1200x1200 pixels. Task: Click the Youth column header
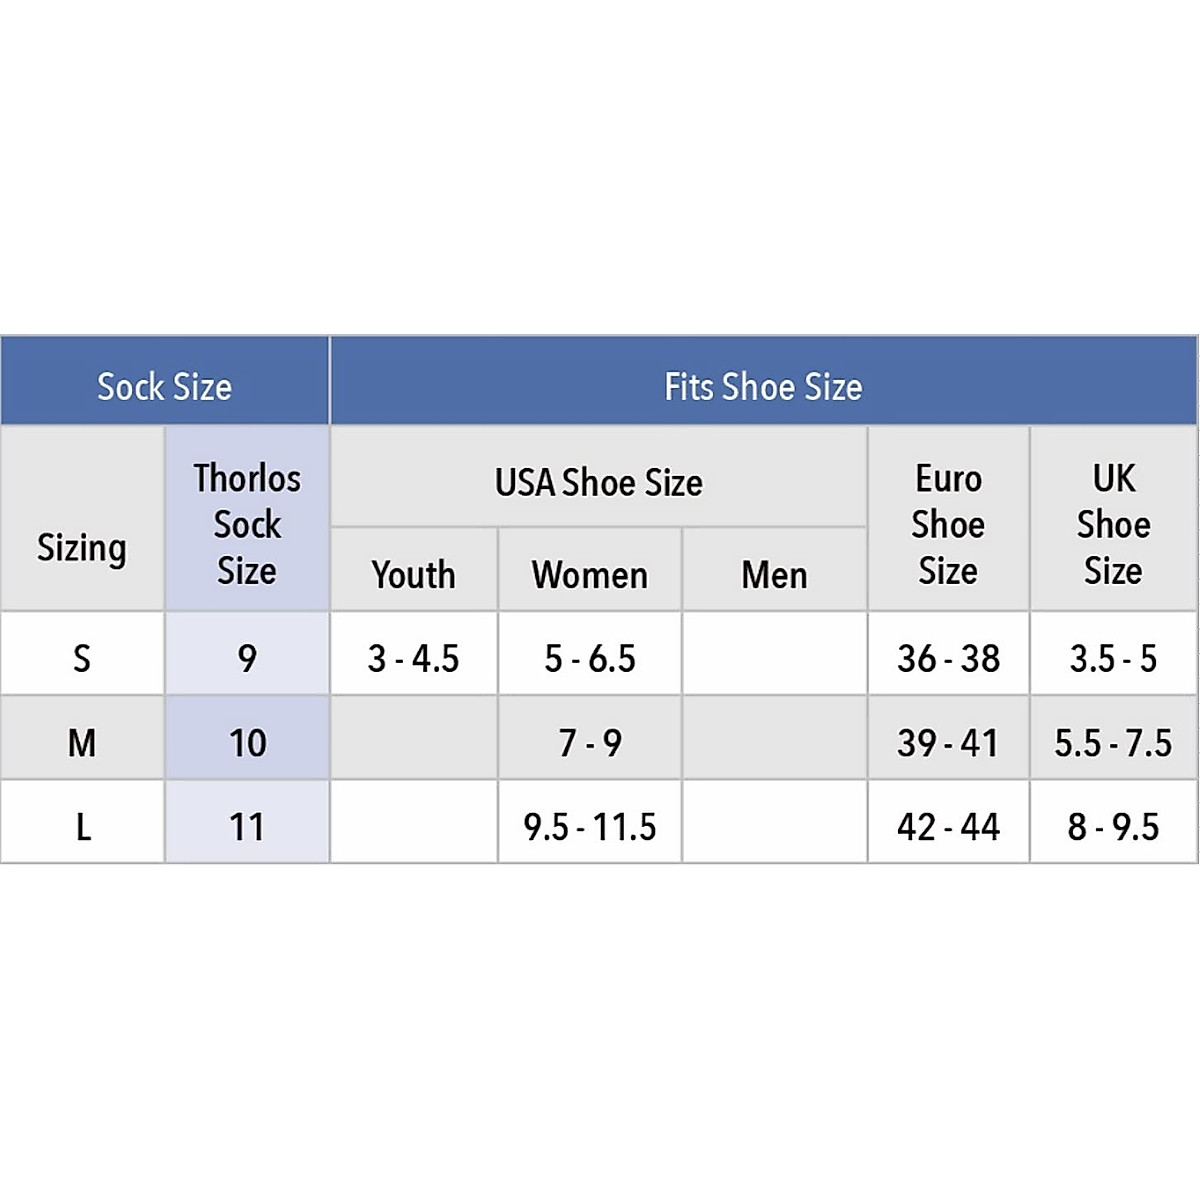coord(413,574)
